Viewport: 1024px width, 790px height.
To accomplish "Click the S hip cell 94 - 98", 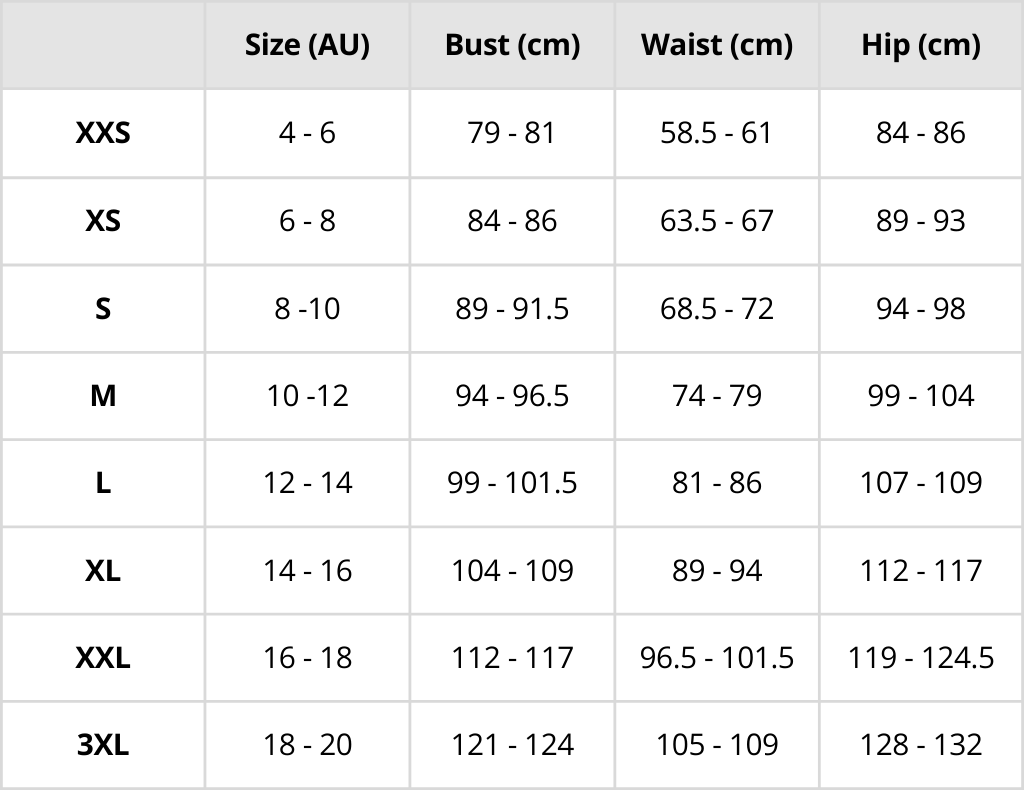I will click(x=921, y=309).
